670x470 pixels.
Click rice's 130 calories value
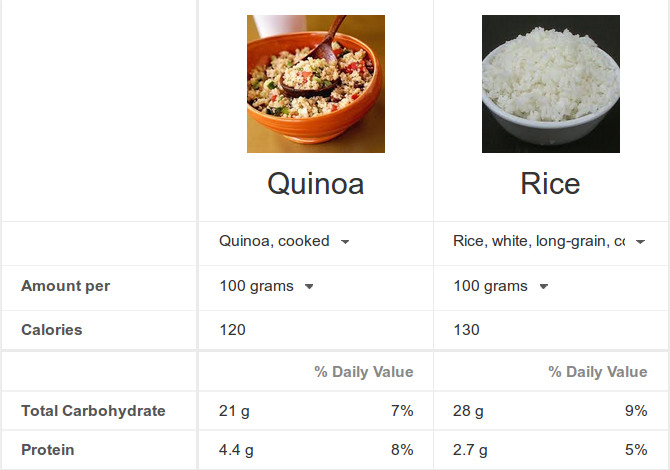coord(467,330)
